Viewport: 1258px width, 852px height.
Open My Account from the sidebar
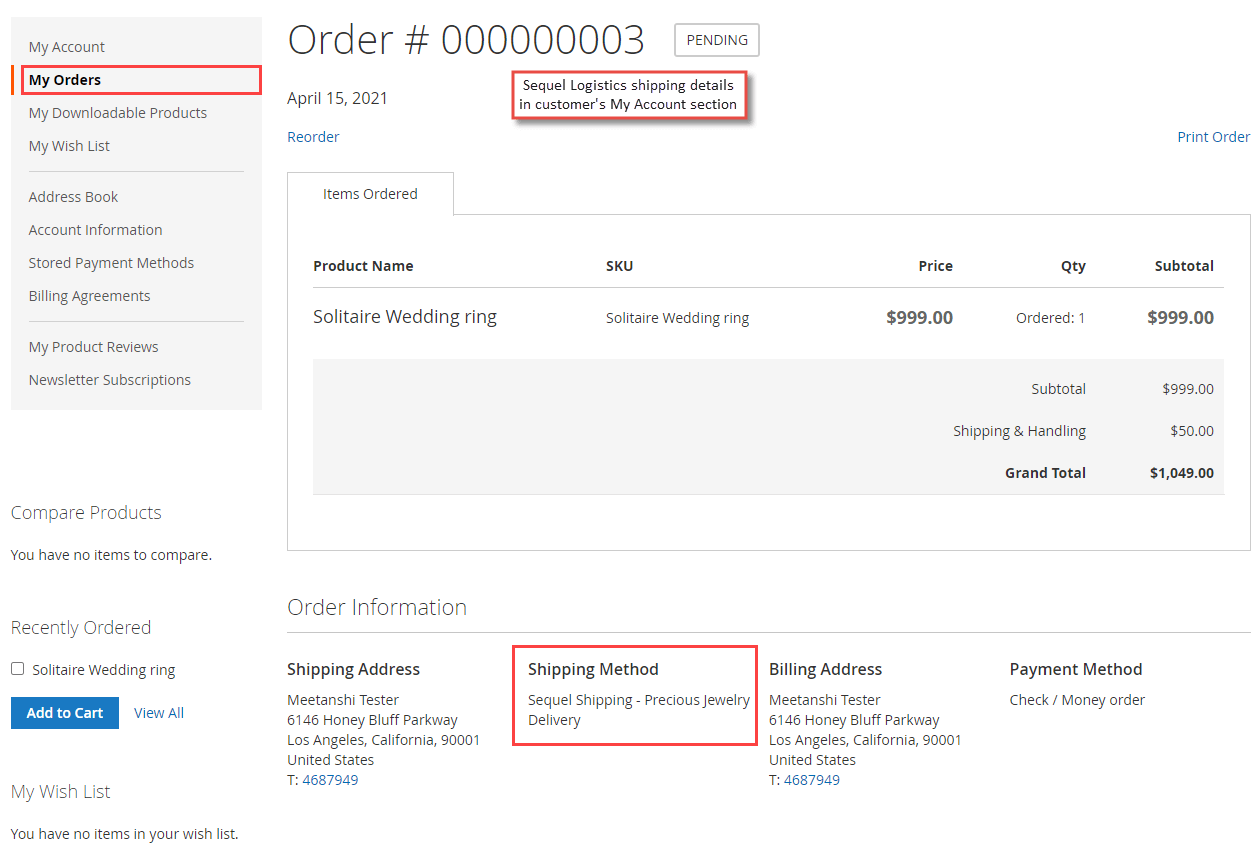(66, 46)
